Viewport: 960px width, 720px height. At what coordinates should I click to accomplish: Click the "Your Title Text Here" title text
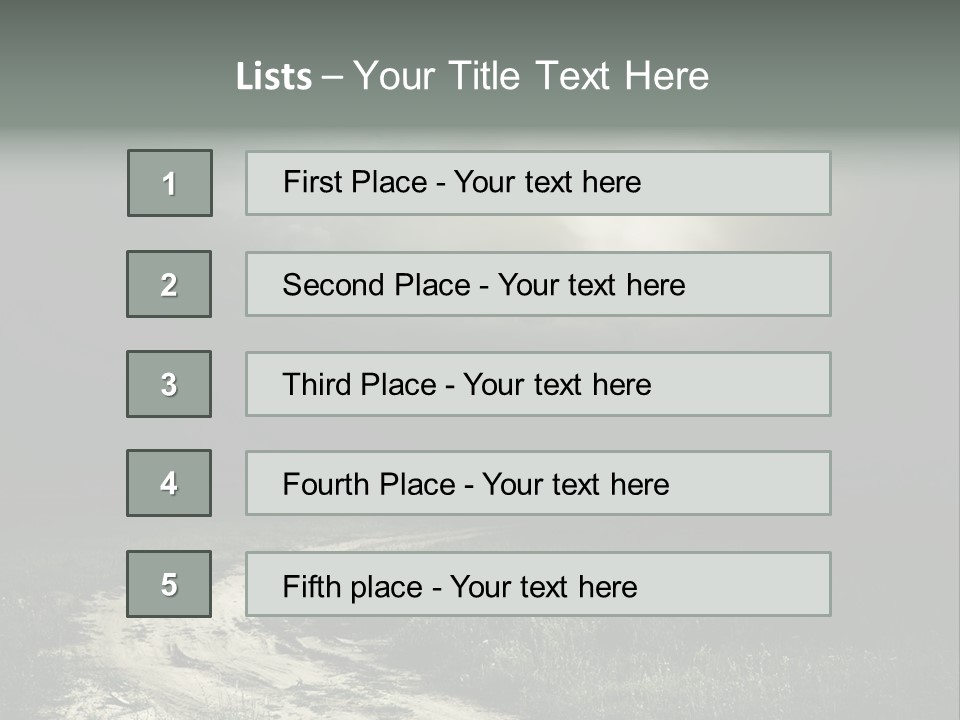pos(531,76)
